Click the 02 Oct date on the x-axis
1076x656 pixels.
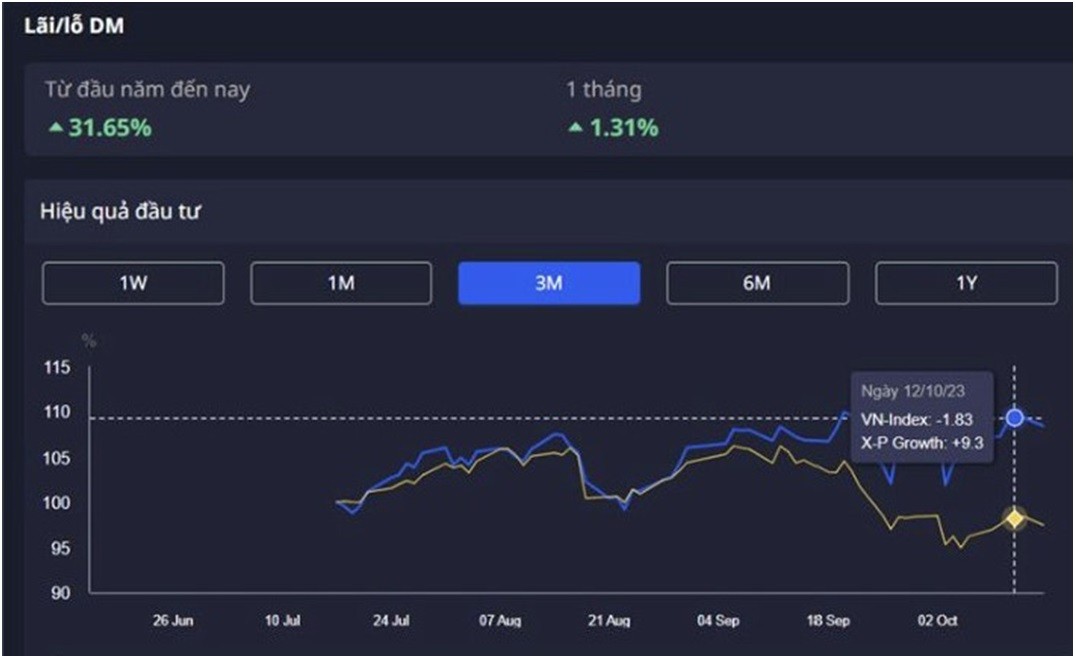tap(937, 621)
